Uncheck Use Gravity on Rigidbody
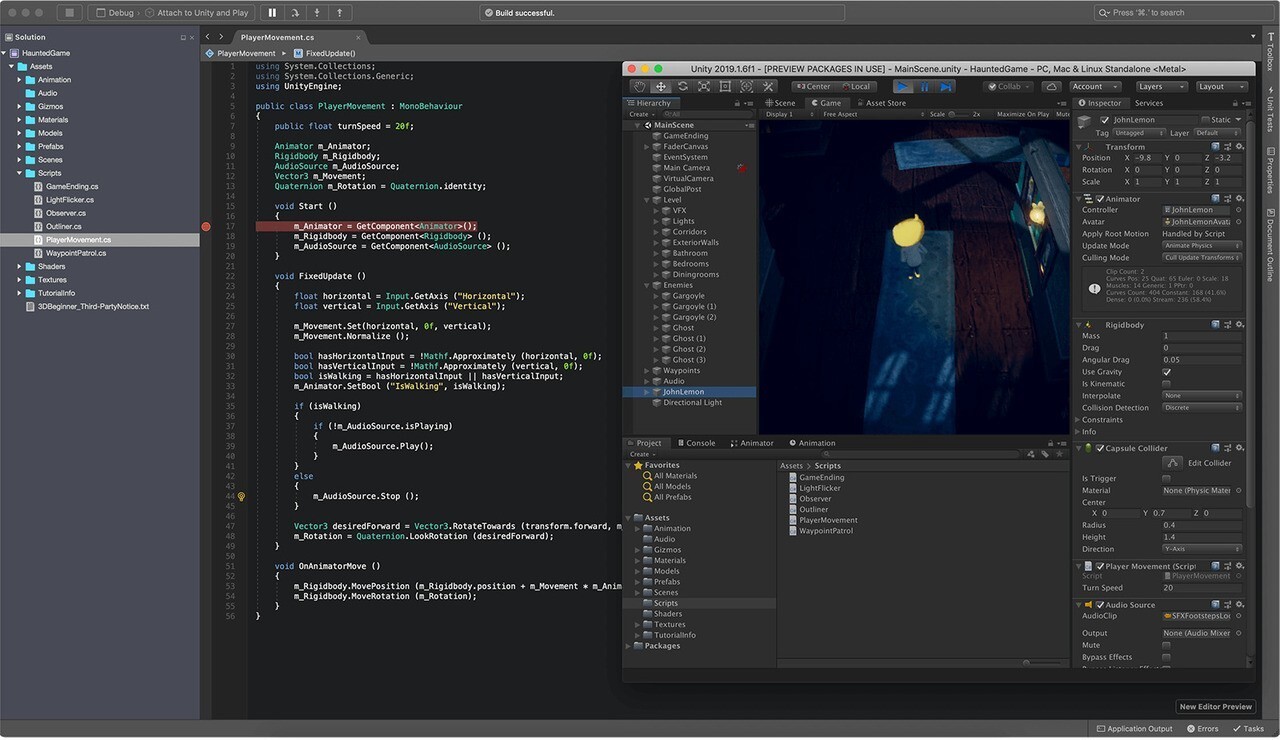Screen dimensions: 1280x740 coord(1166,372)
